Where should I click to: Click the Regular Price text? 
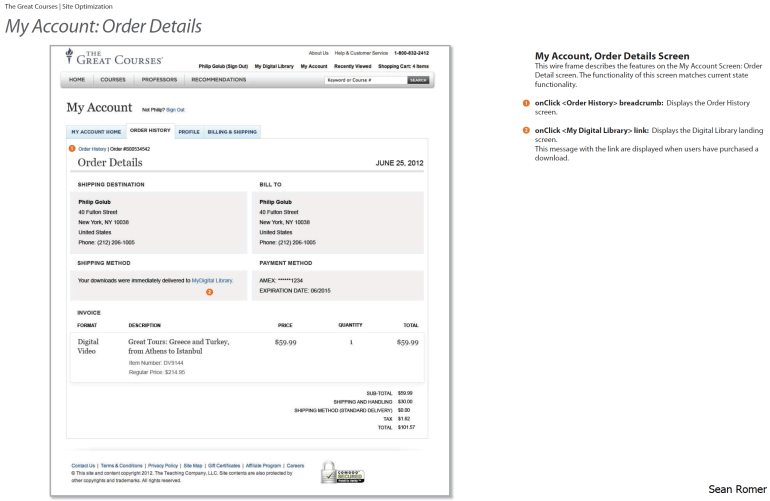coord(157,372)
